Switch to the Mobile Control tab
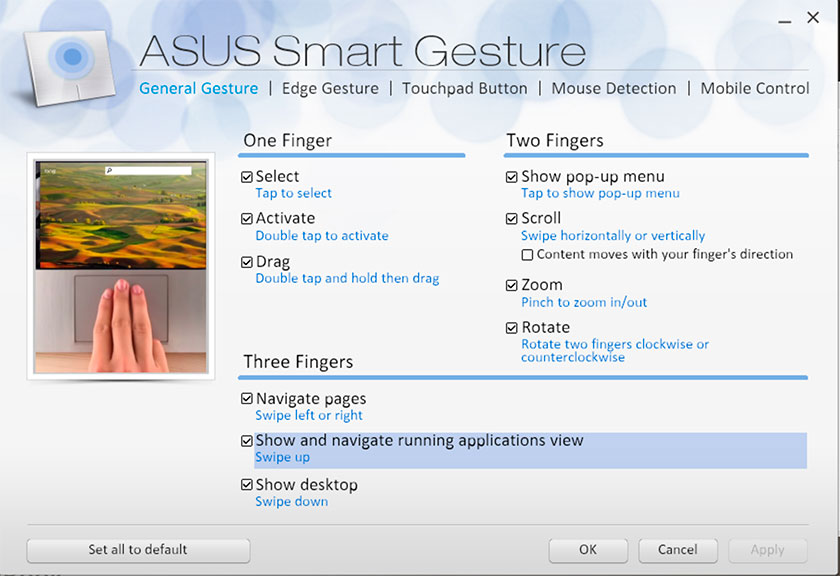 (x=754, y=88)
